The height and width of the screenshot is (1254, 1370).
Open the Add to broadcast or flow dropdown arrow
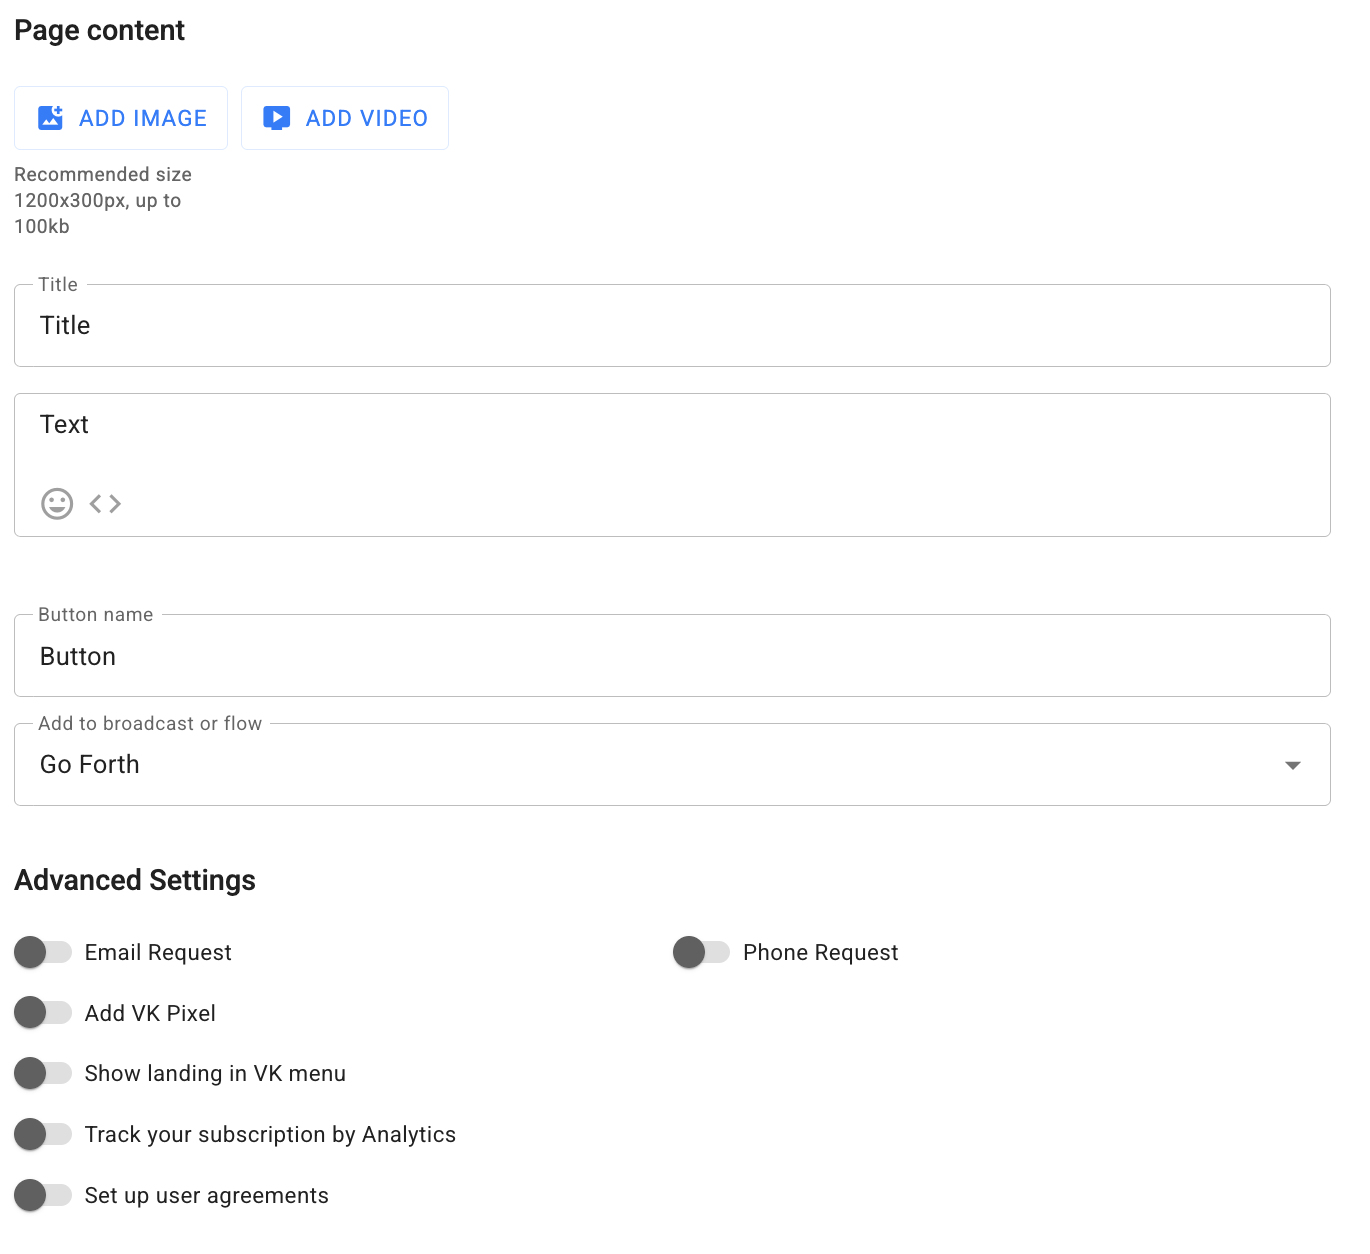(x=1292, y=765)
